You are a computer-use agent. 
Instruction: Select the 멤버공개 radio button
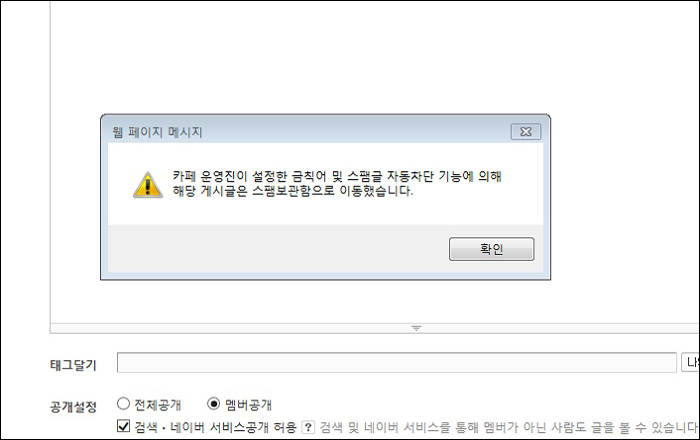[214, 404]
